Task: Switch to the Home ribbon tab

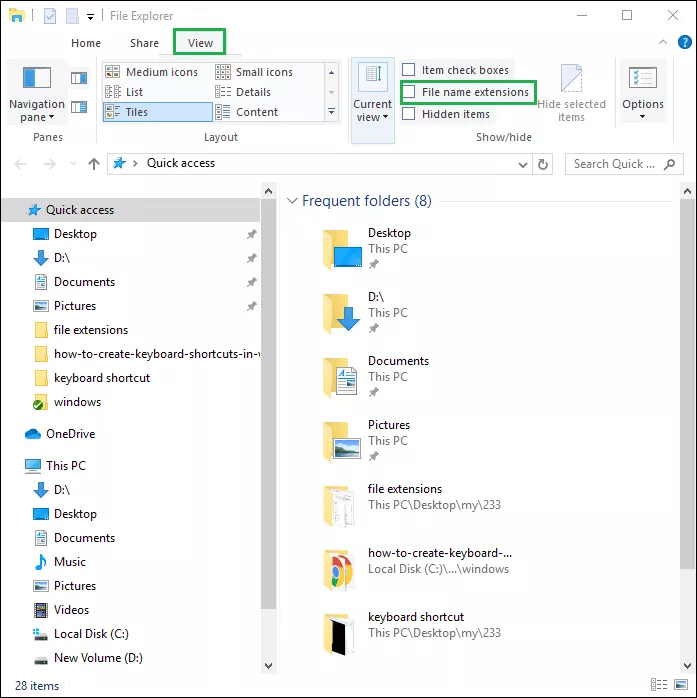Action: tap(86, 43)
